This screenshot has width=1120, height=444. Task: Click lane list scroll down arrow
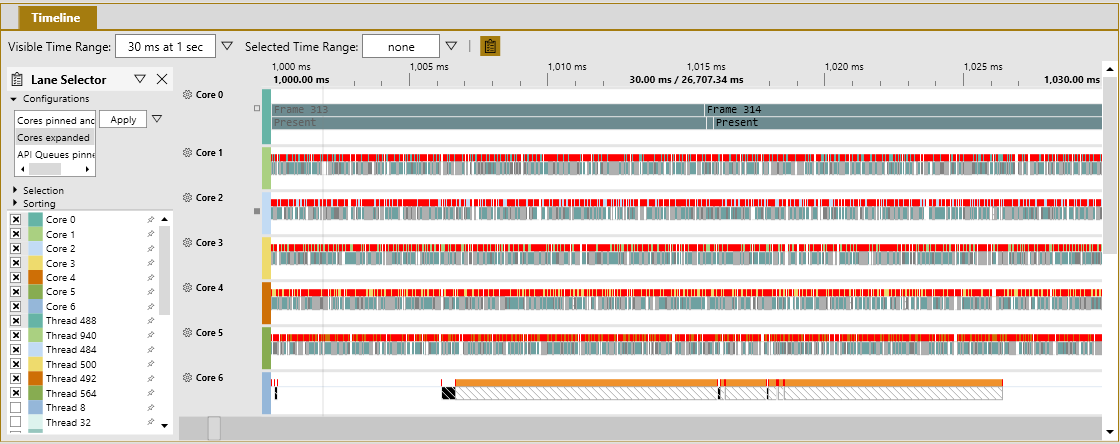(164, 425)
